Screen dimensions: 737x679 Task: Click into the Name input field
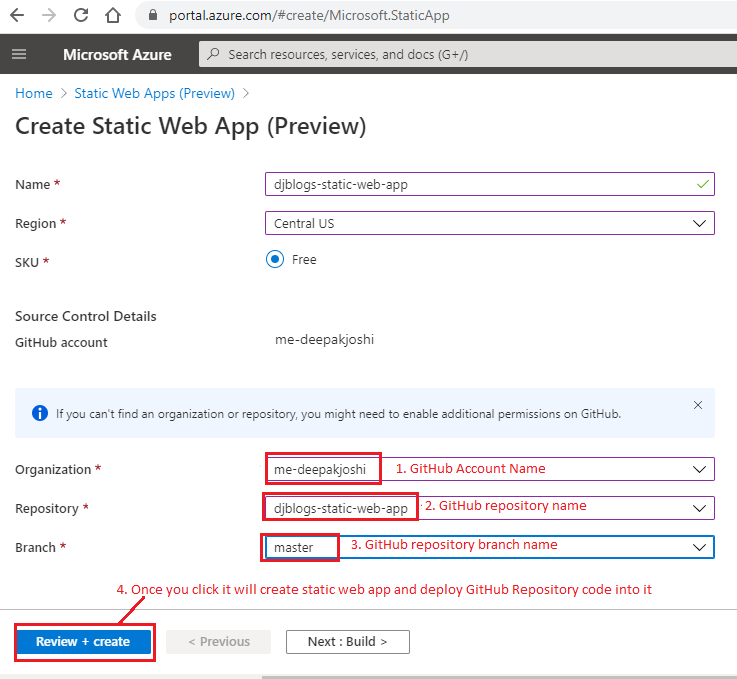pyautogui.click(x=490, y=184)
